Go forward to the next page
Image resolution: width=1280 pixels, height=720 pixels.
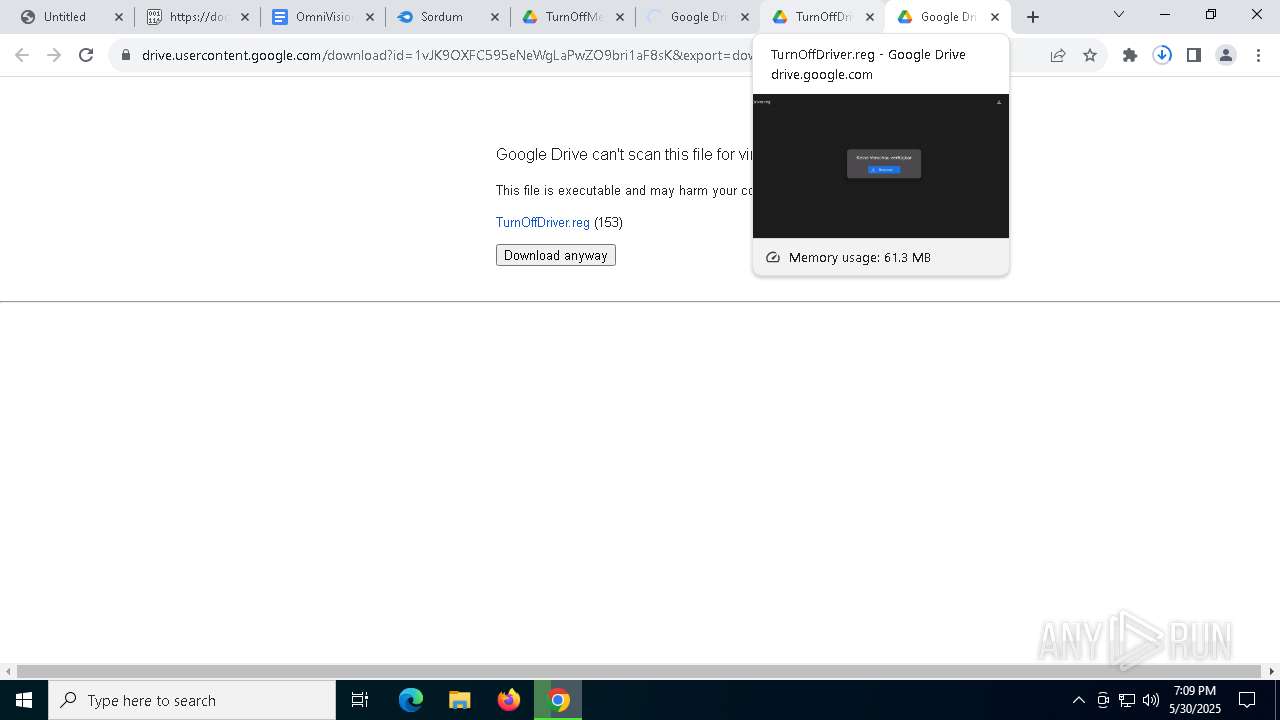(x=54, y=55)
